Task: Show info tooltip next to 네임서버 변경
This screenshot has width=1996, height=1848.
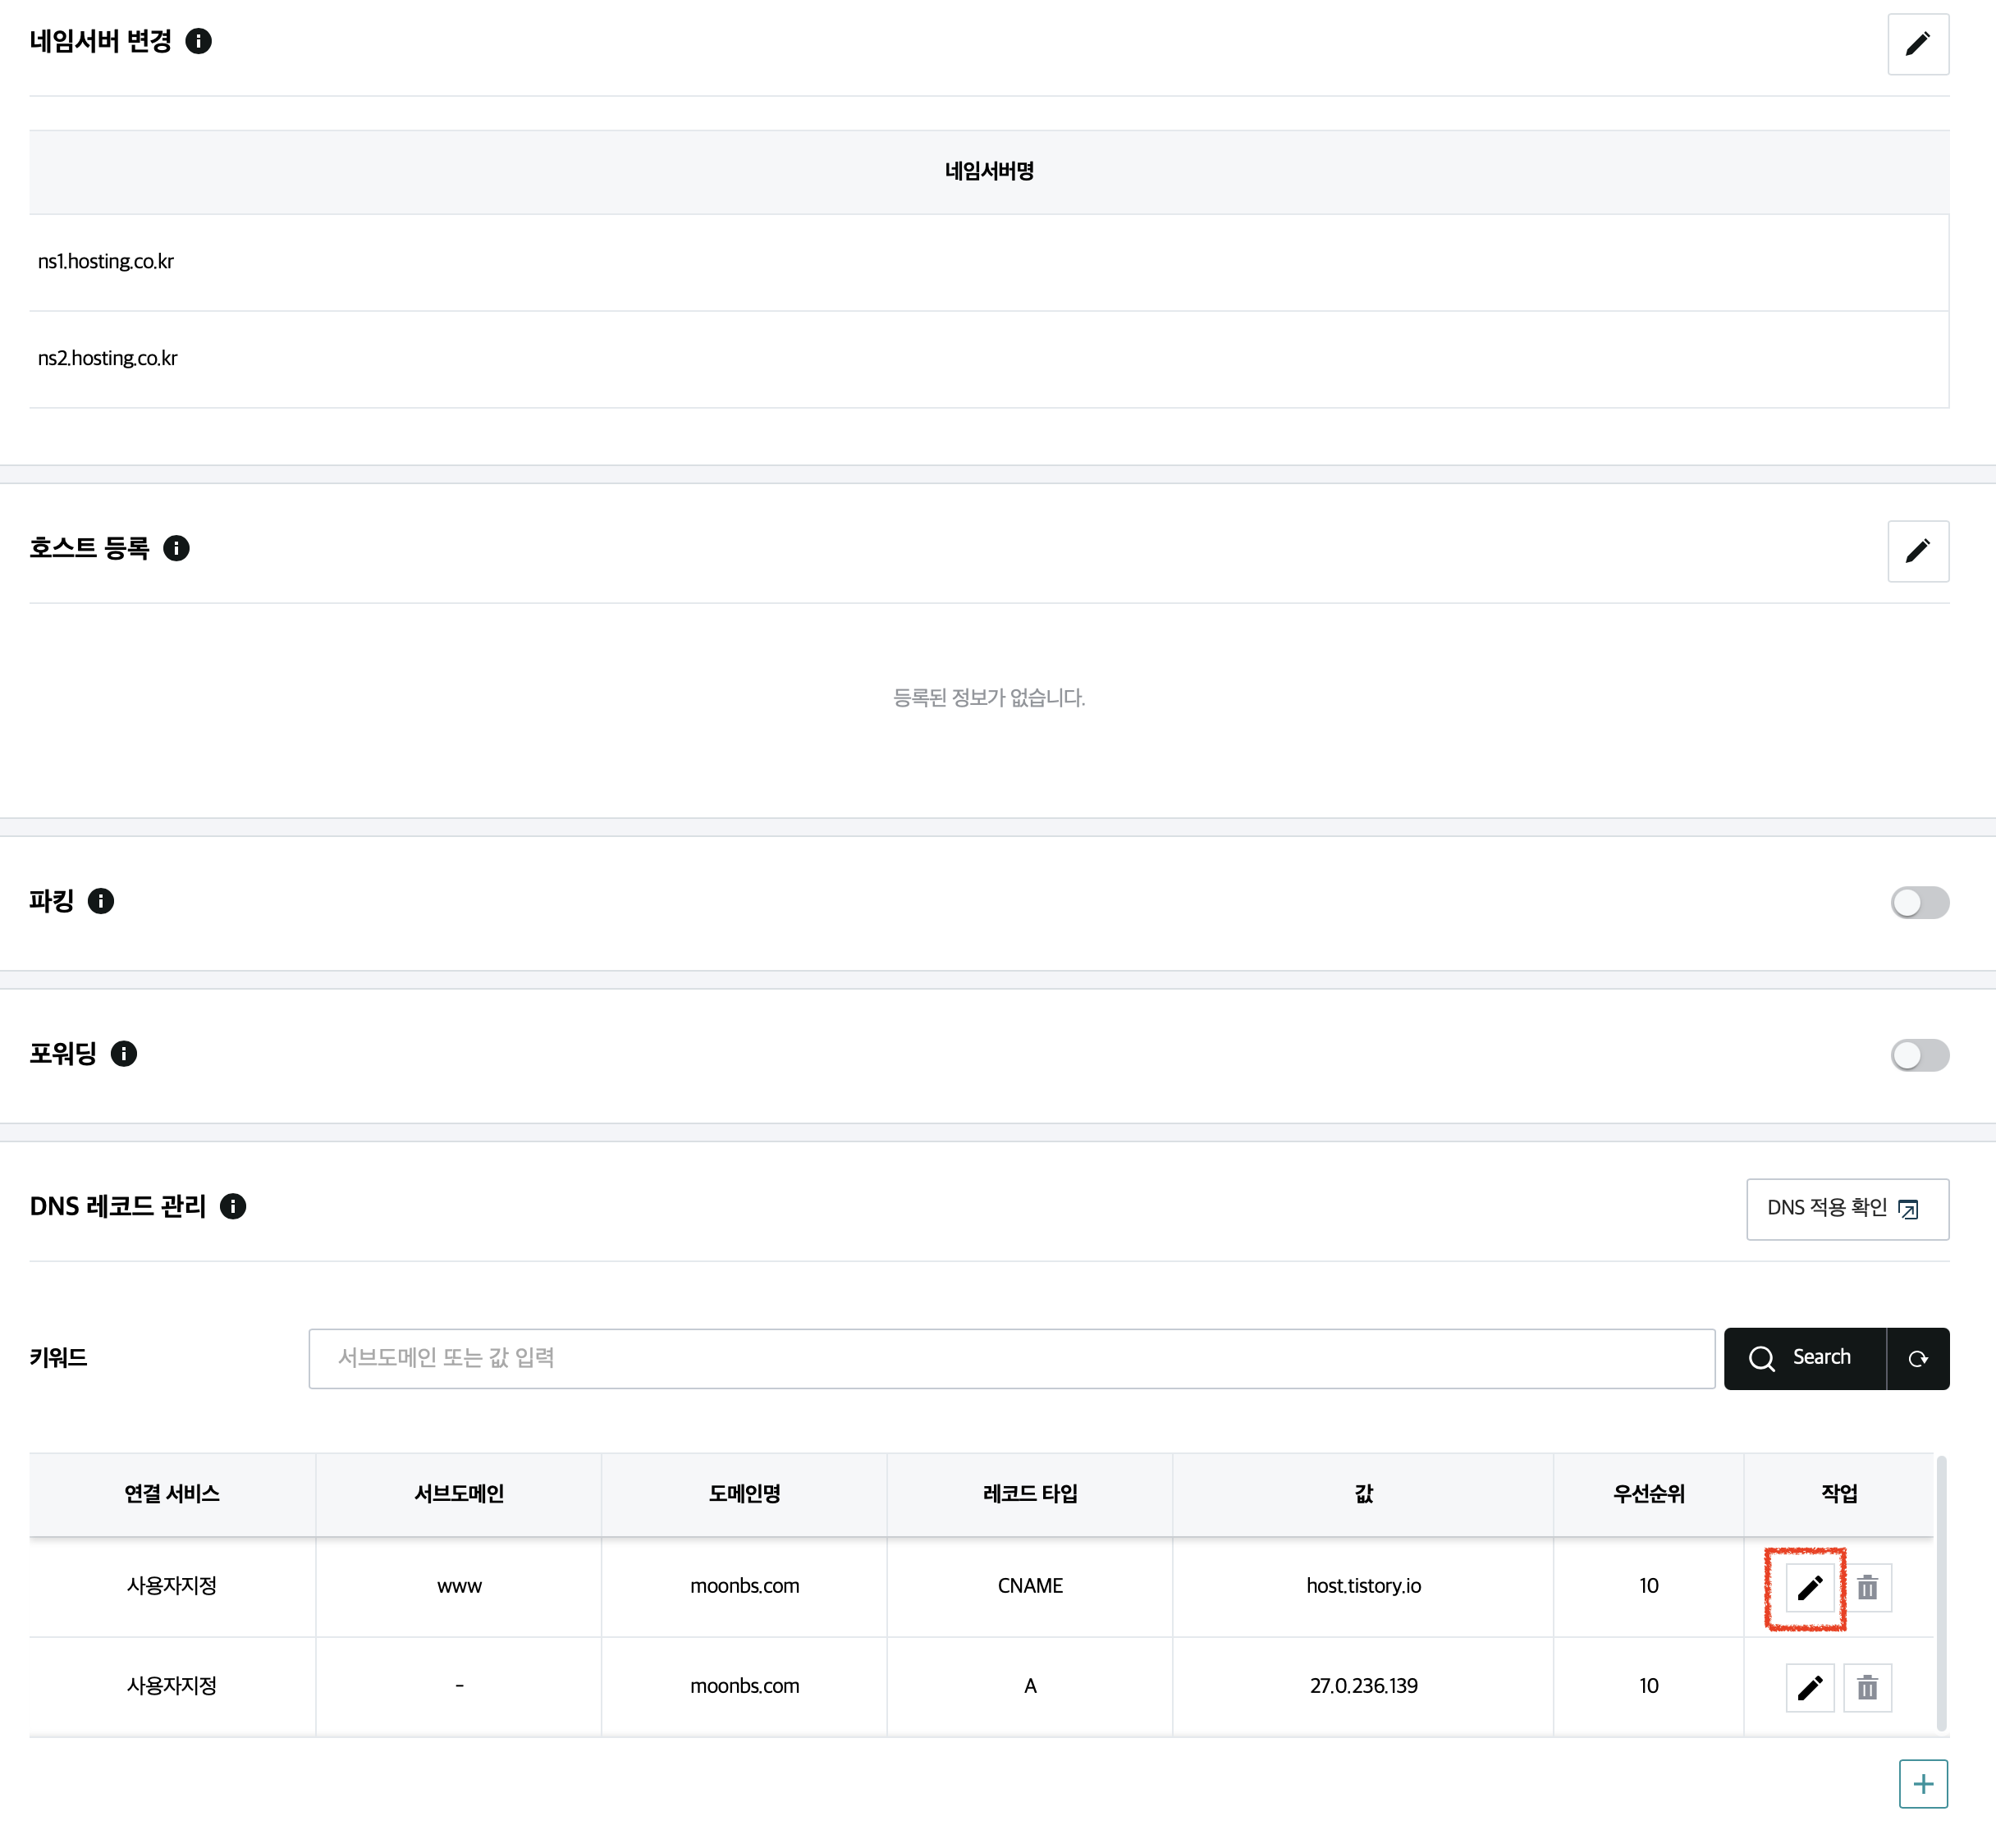Action: [x=199, y=41]
